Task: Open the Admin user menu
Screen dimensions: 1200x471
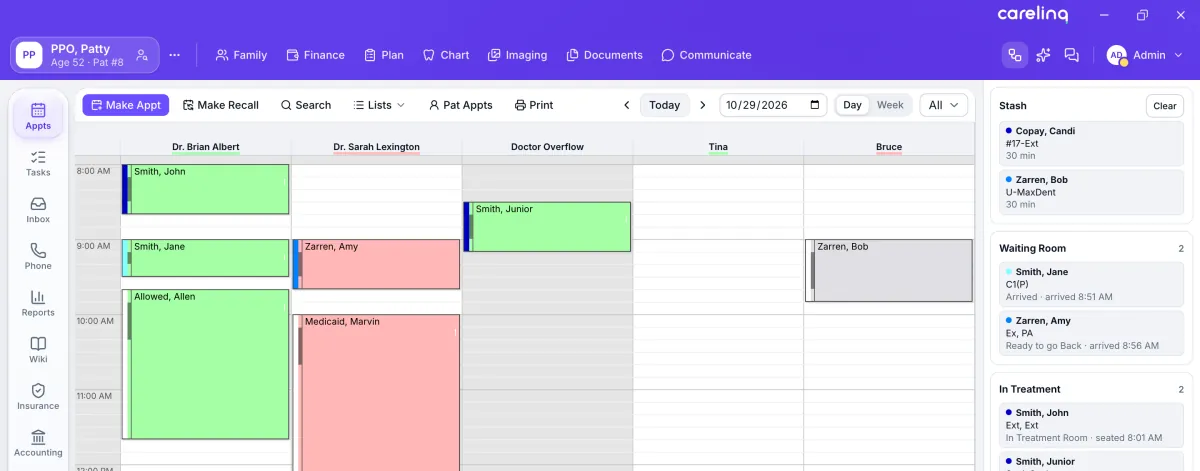Action: 1146,55
